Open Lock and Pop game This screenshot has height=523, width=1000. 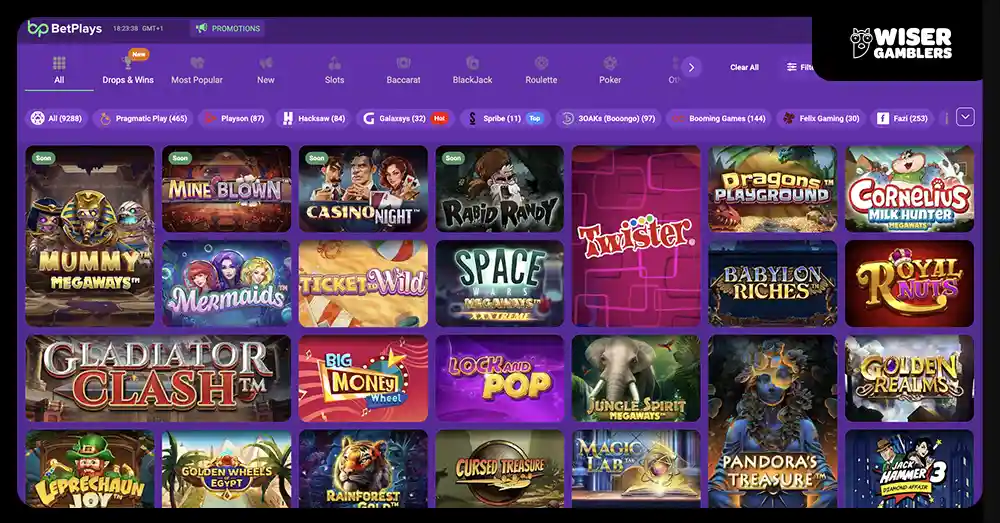coord(499,378)
